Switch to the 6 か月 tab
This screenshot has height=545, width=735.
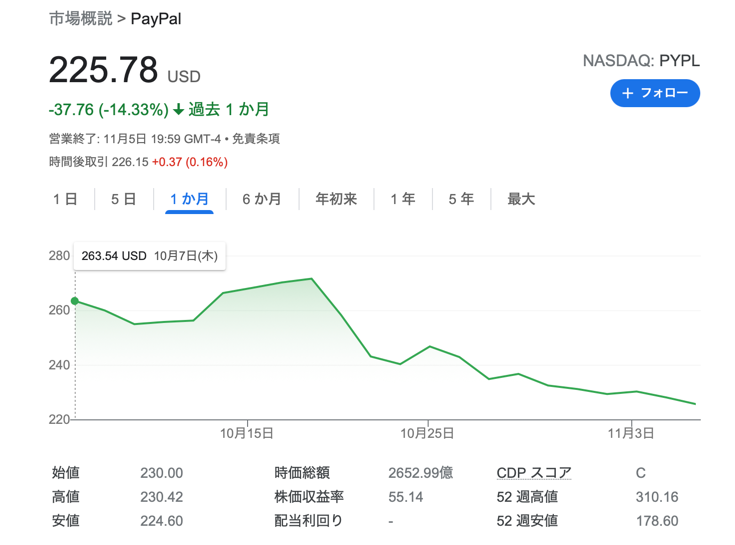[262, 199]
